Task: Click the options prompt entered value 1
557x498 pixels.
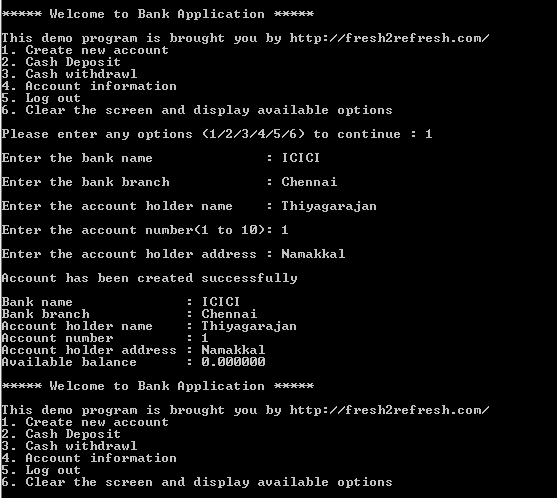Action: (428, 134)
